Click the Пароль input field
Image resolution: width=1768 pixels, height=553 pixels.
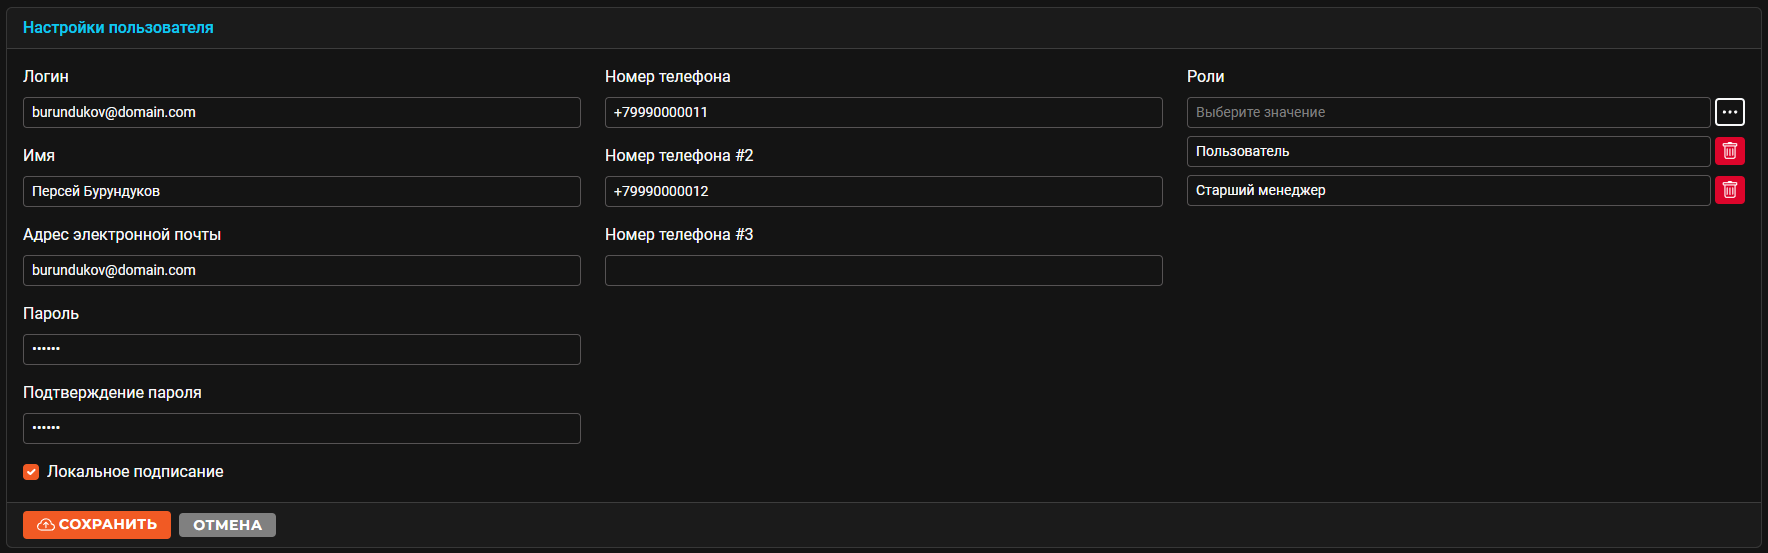pos(302,349)
